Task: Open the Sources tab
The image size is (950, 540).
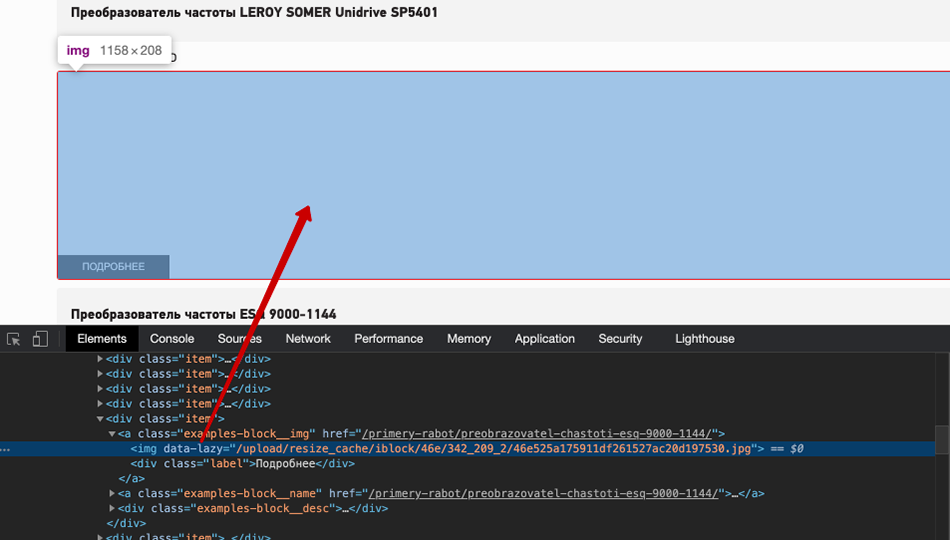Action: (240, 339)
